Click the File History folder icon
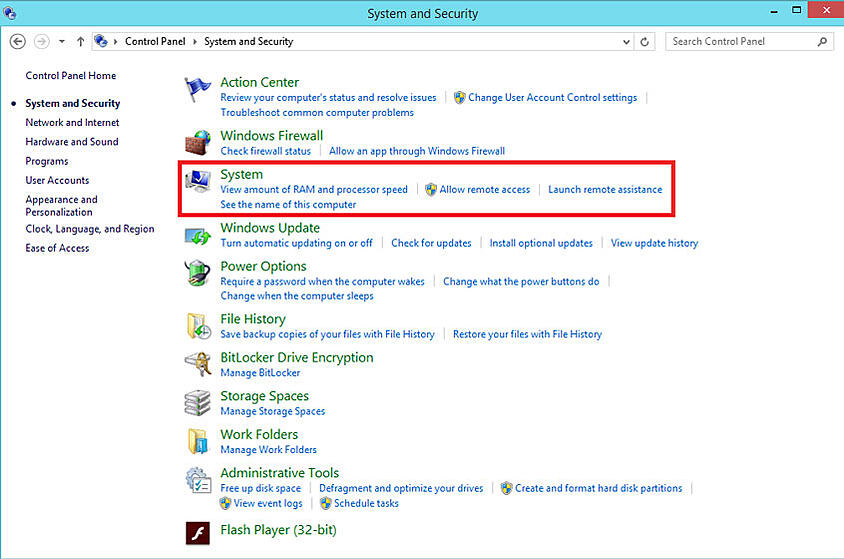 [x=198, y=326]
